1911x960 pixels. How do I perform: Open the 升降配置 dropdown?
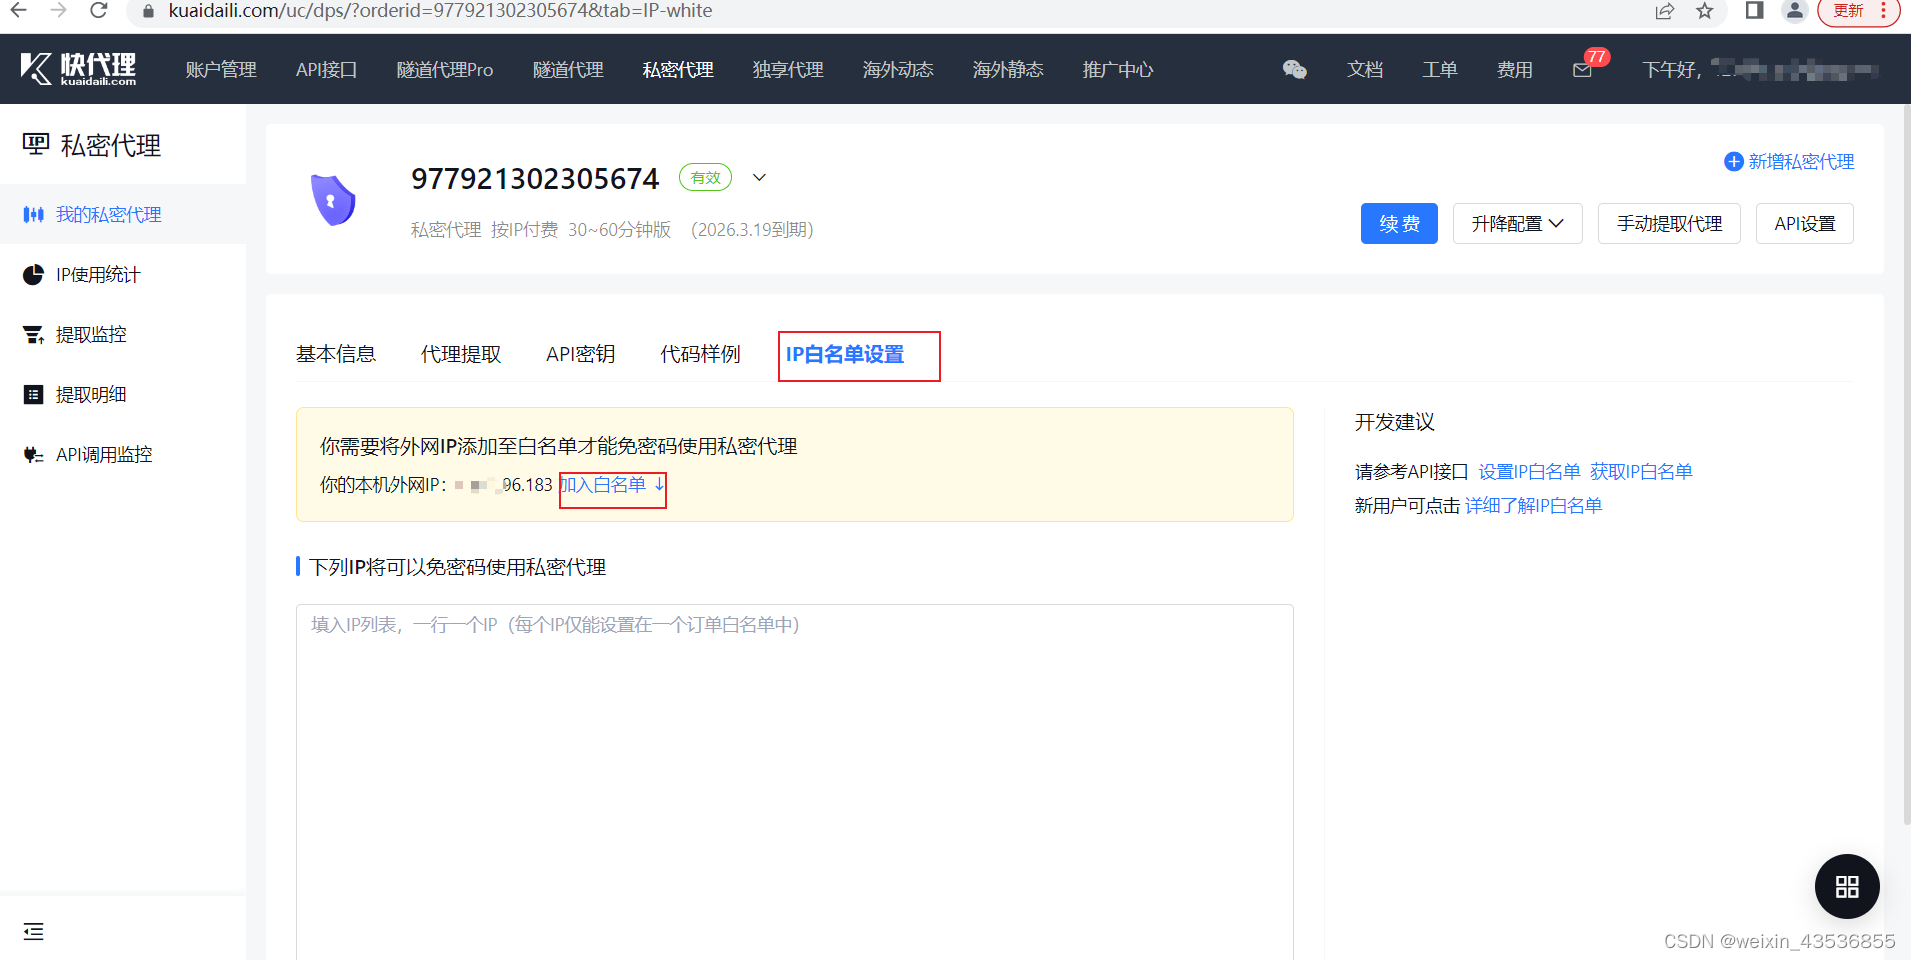pos(1517,223)
